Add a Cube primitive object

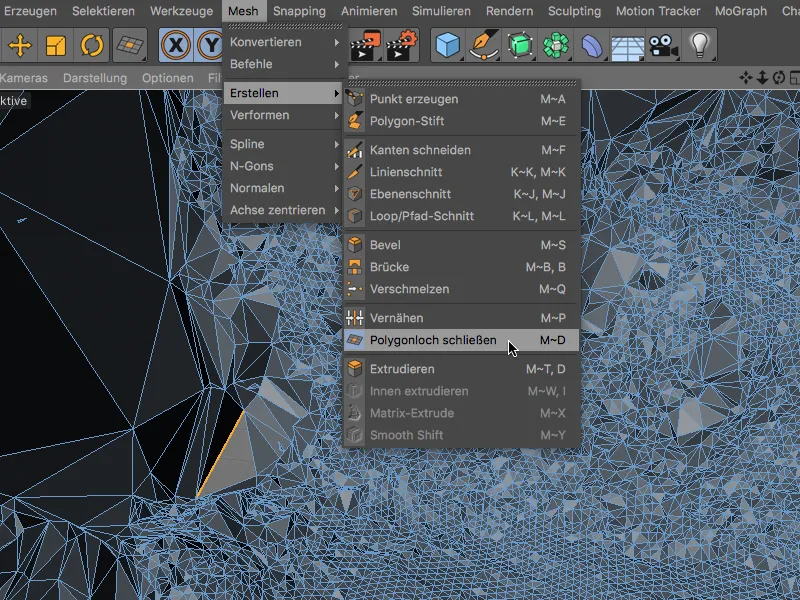click(x=448, y=45)
